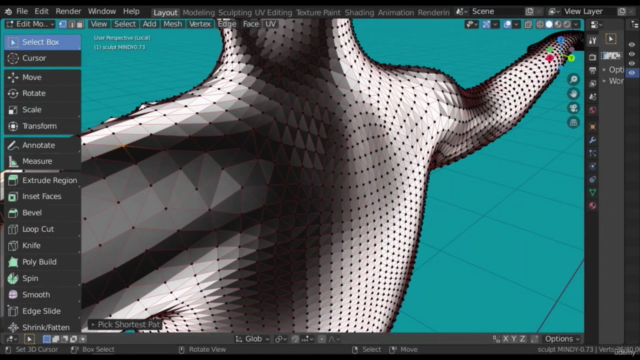
Task: Toggle snapping magnet button
Action: pos(295,339)
